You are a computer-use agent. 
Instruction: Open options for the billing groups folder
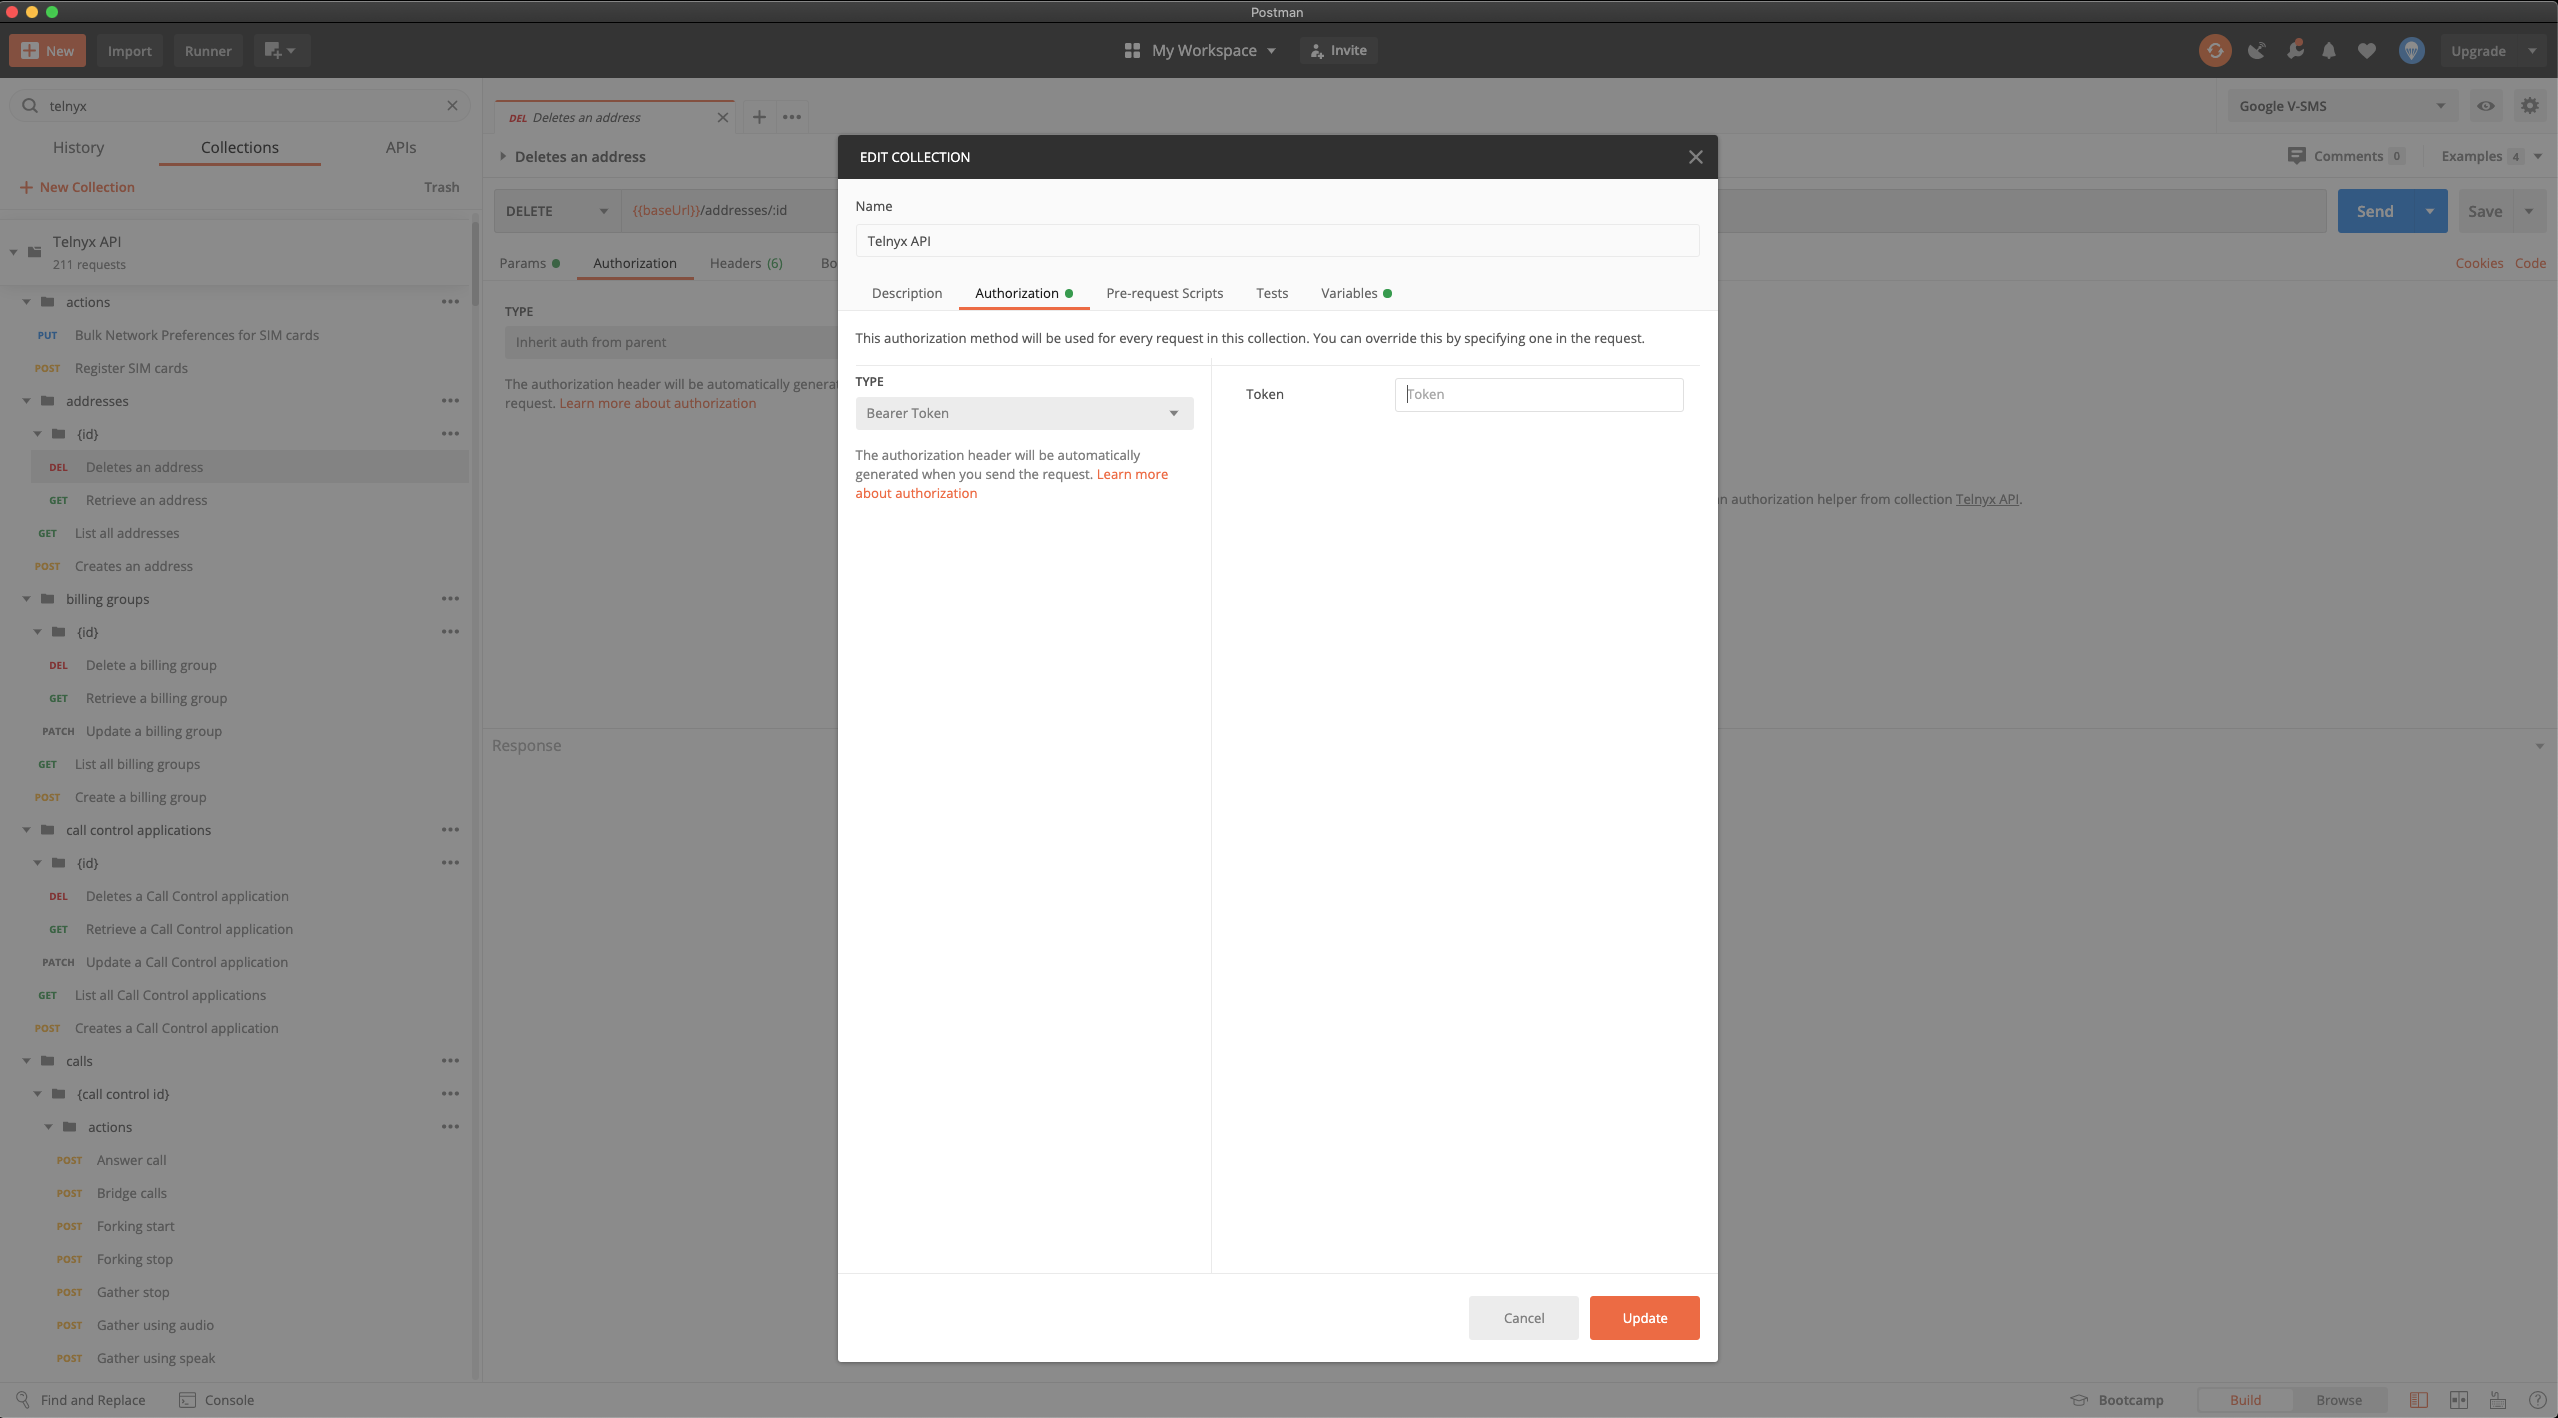(451, 599)
